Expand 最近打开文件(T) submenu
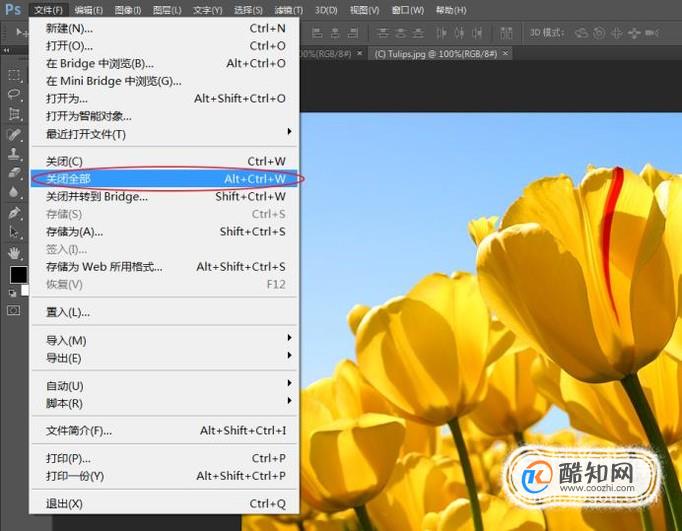The height and width of the screenshot is (531, 682). coord(164,134)
